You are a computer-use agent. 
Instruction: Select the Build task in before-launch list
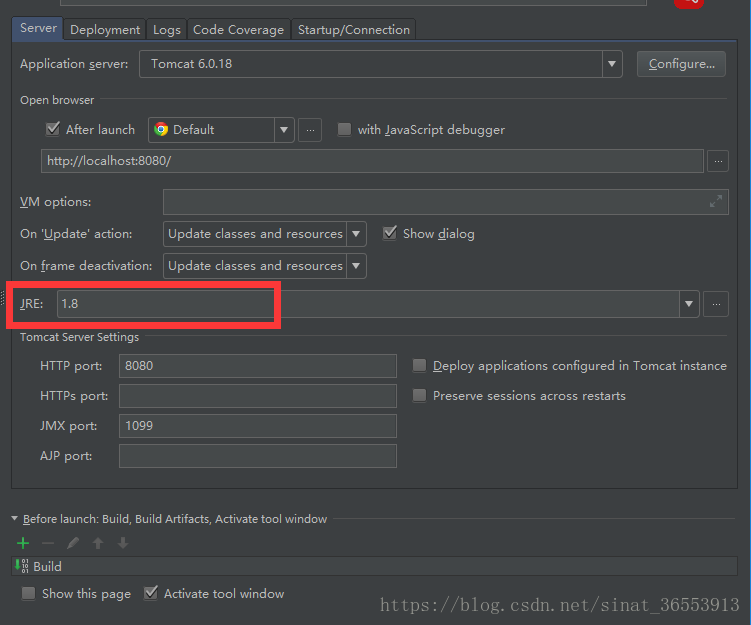point(374,566)
